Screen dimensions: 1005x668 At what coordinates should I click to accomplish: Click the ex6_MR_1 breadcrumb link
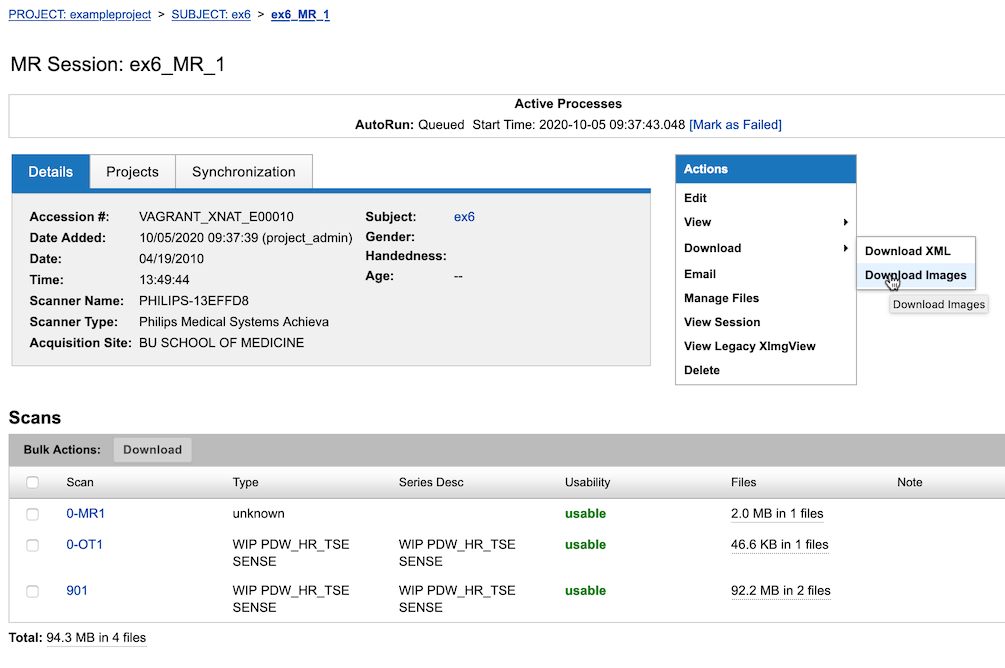(x=300, y=14)
